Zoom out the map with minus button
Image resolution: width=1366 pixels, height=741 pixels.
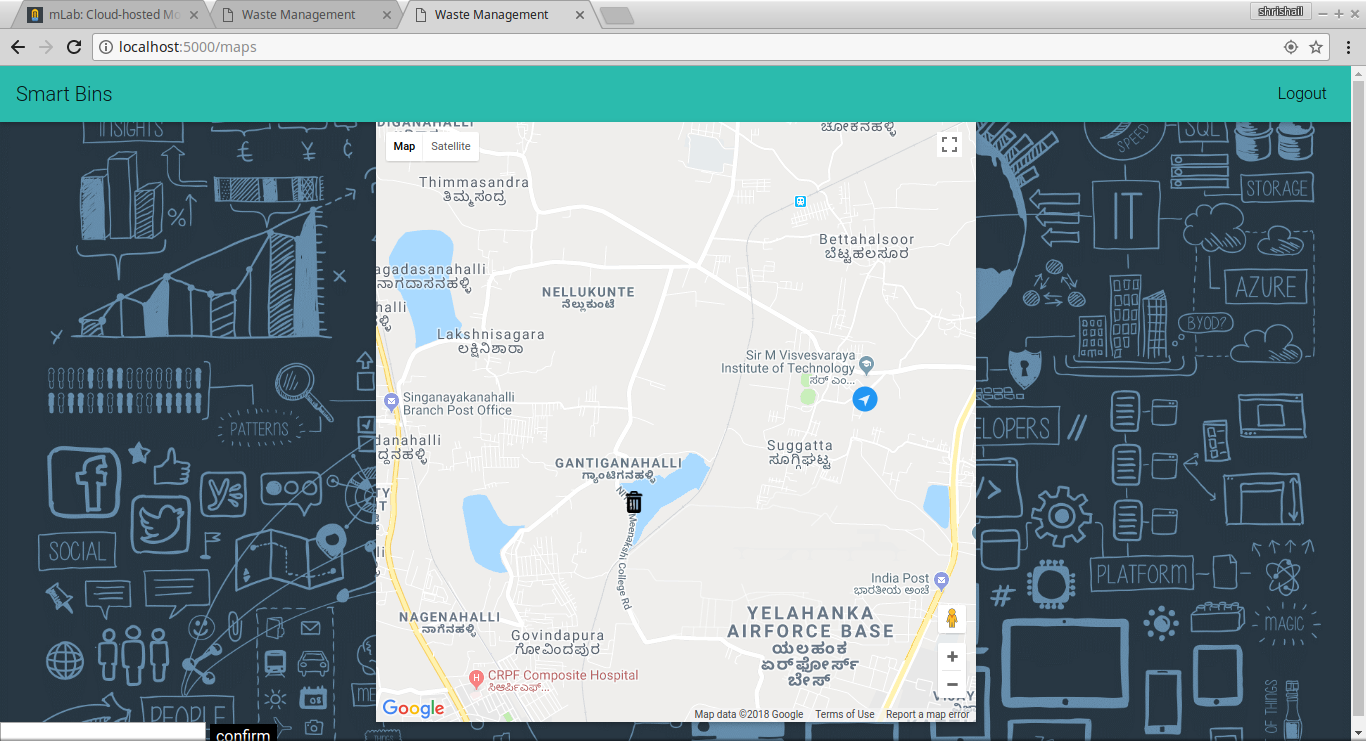tap(952, 685)
